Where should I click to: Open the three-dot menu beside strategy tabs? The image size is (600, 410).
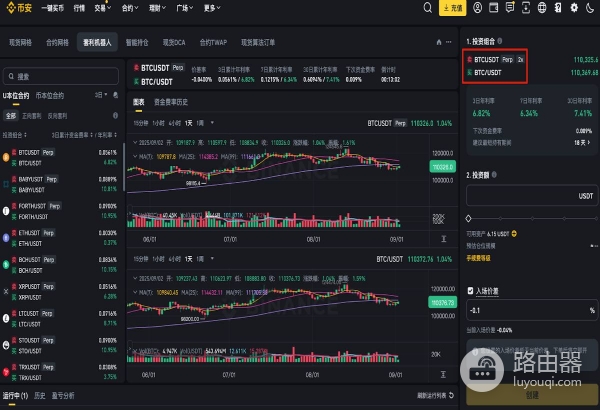(448, 42)
